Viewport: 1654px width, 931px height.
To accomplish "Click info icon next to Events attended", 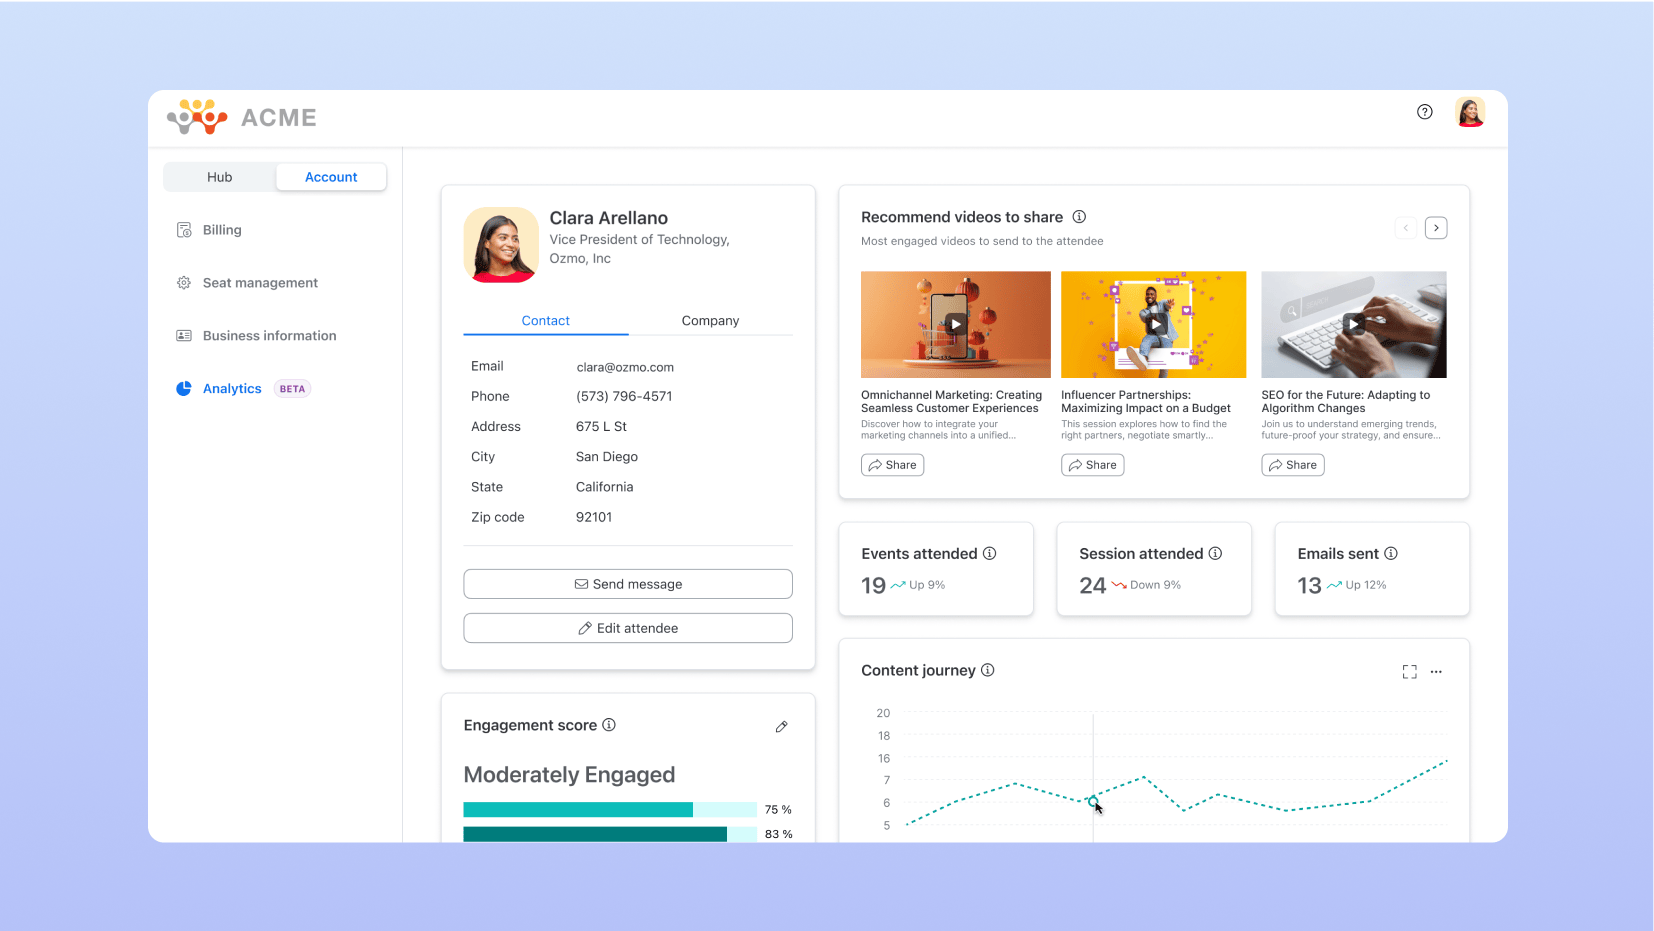I will [x=989, y=554].
